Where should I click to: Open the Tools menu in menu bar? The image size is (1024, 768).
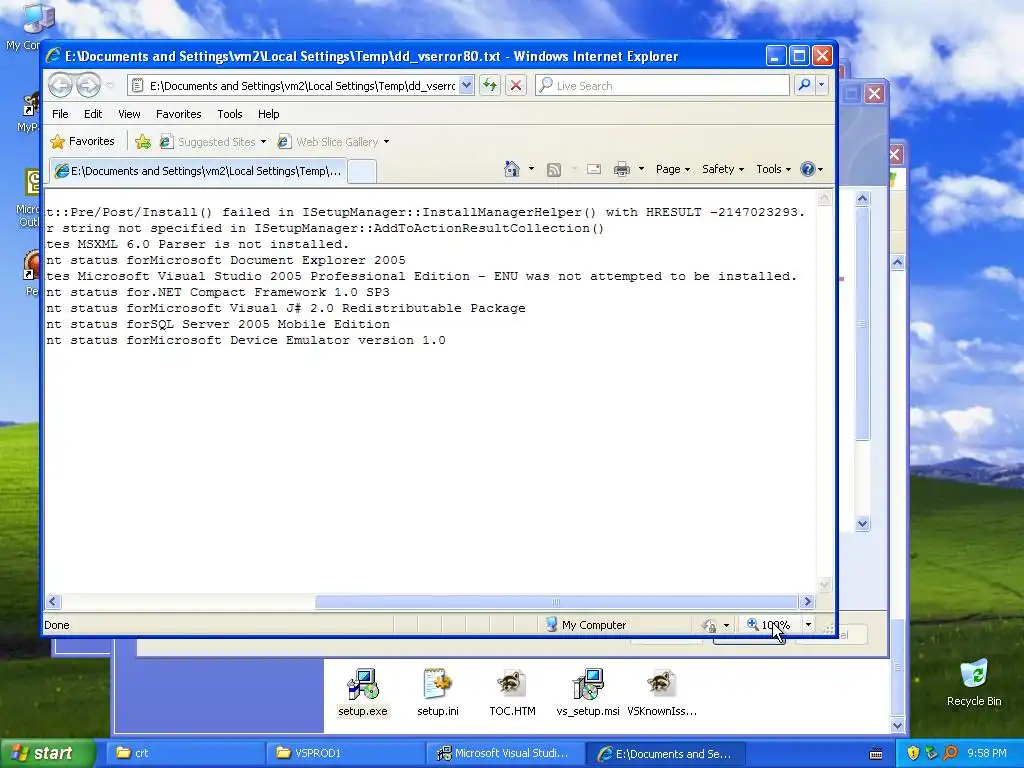pyautogui.click(x=230, y=114)
